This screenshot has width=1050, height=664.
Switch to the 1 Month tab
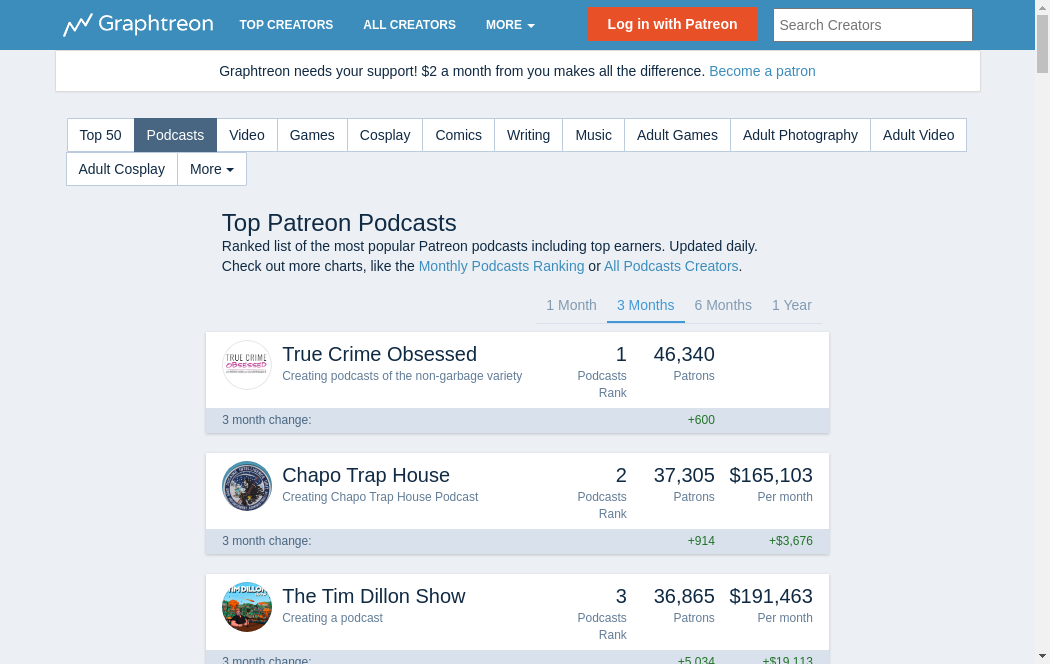[x=571, y=305]
